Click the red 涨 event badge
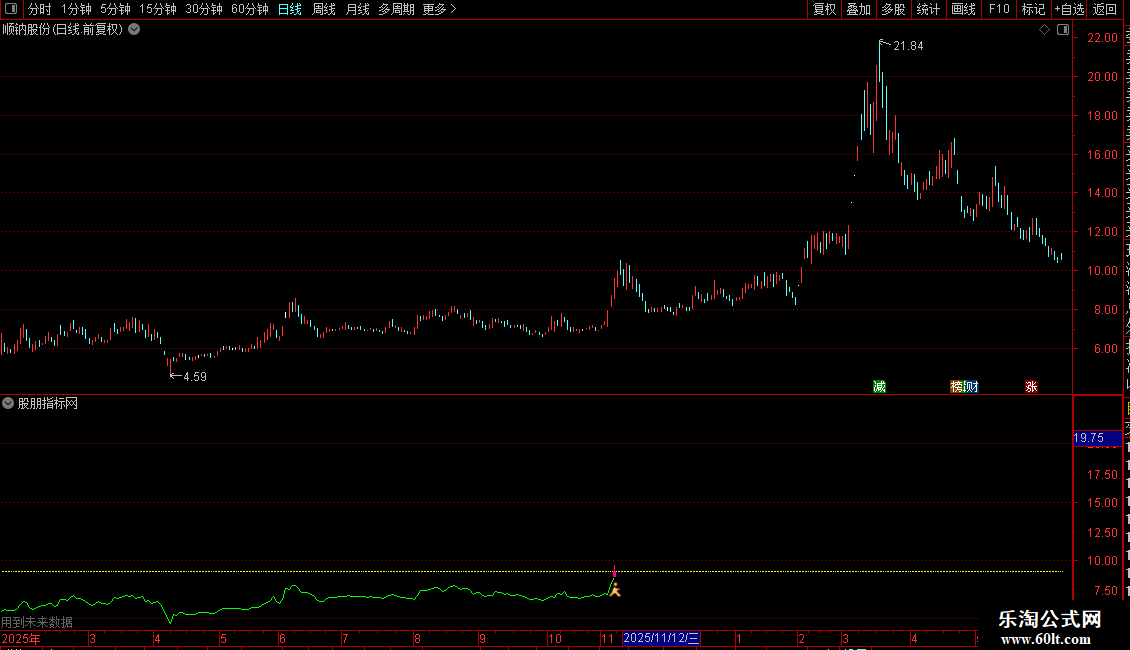Screen dimensions: 1130x650 coord(1031,387)
